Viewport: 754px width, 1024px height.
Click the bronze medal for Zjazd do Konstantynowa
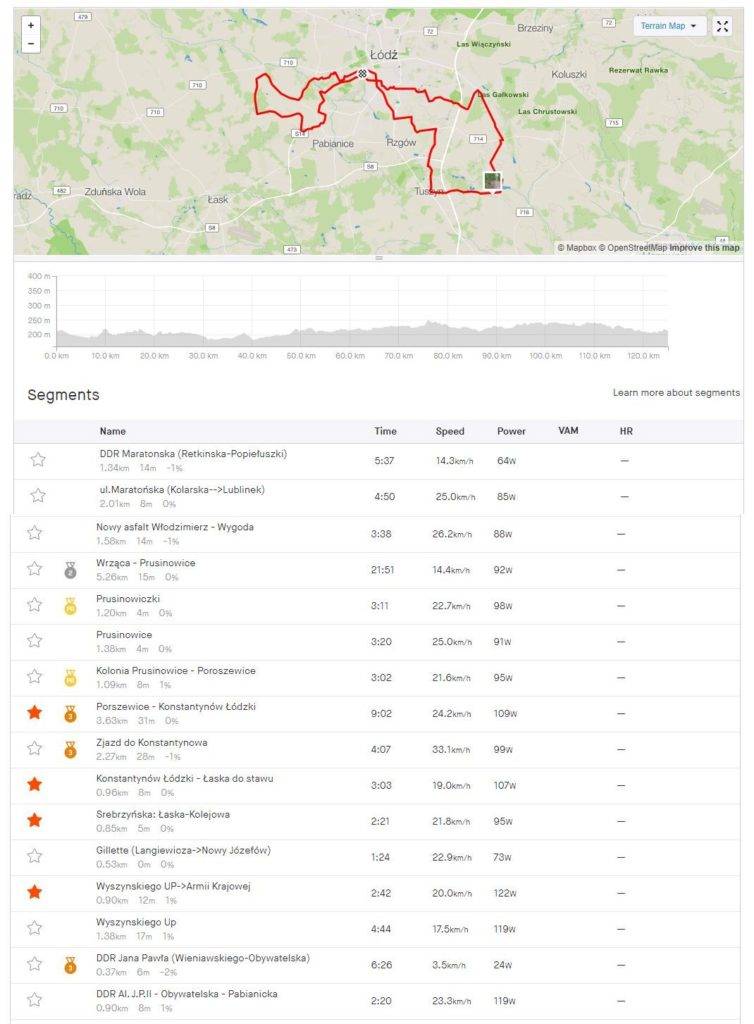[70, 749]
